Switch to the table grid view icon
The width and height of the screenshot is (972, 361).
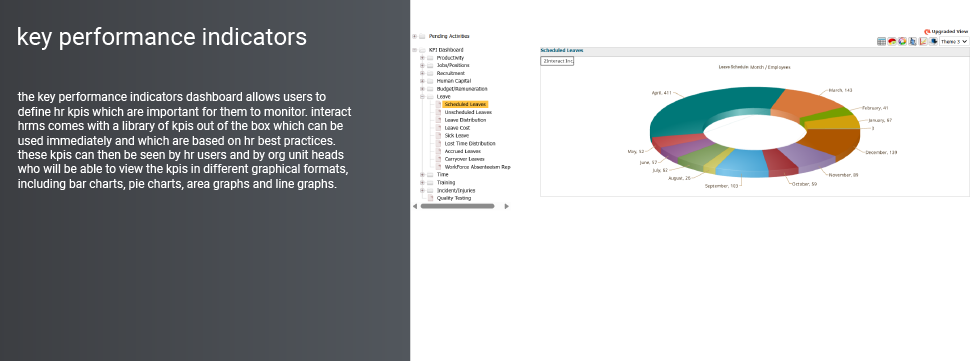point(881,42)
